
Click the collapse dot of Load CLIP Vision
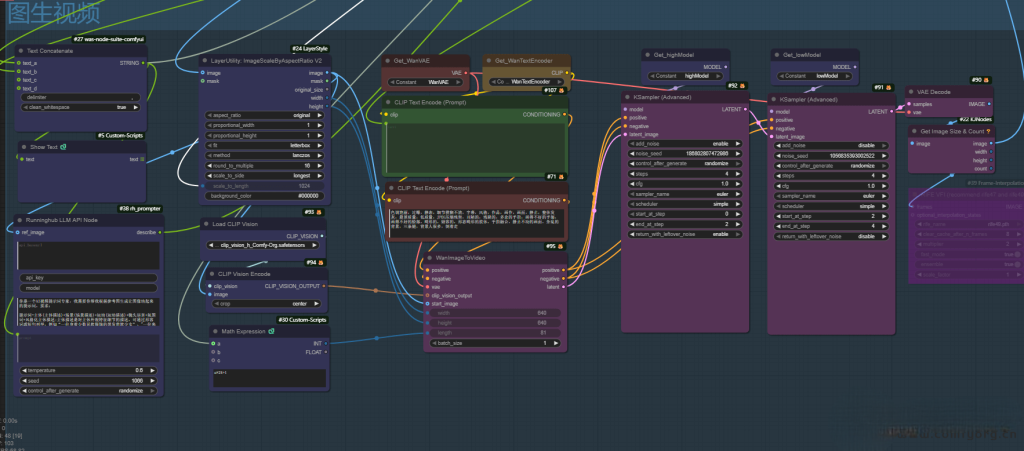click(207, 224)
